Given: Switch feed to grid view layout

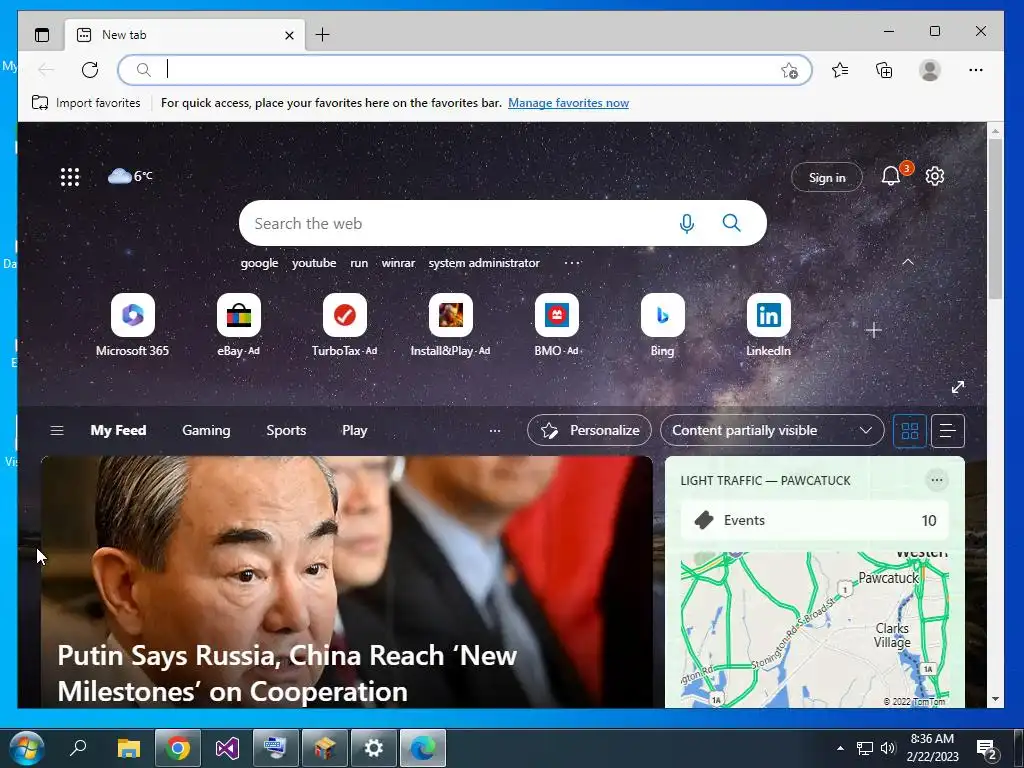Looking at the screenshot, I should tap(910, 431).
